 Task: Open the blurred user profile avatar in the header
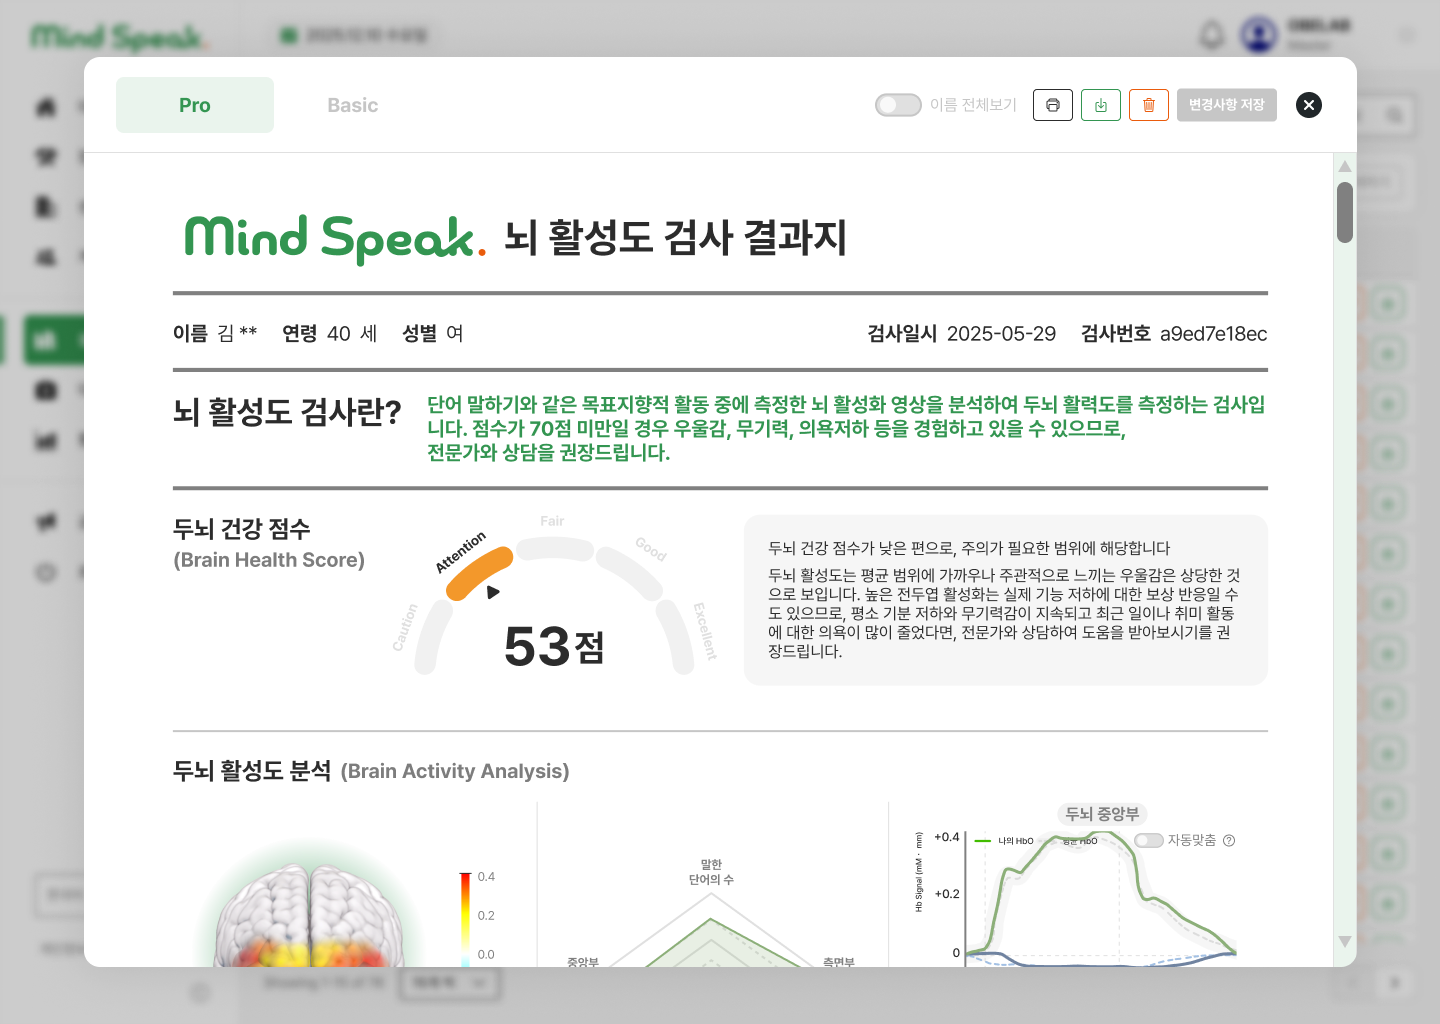click(1259, 36)
